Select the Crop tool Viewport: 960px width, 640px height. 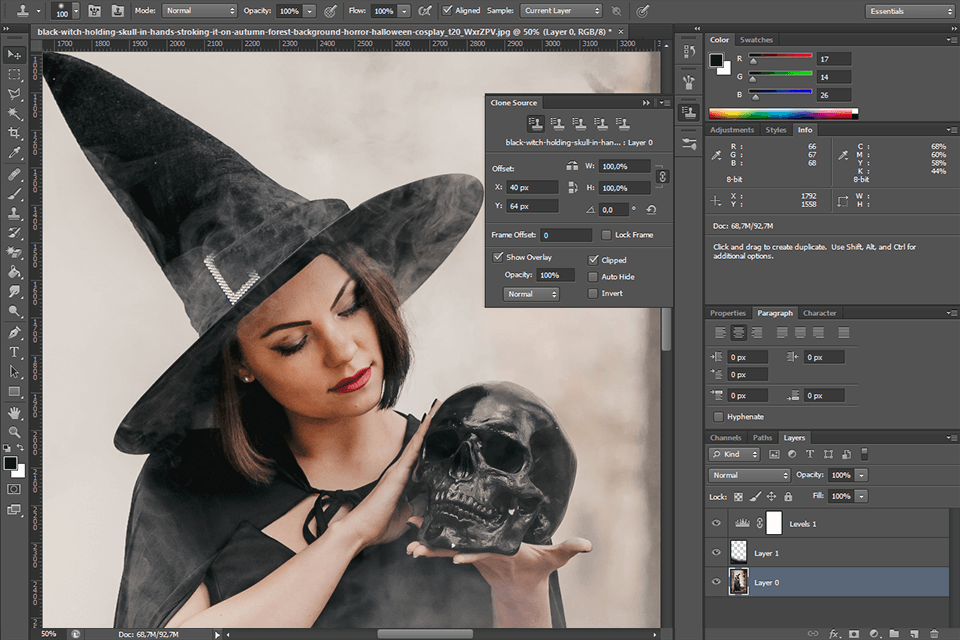(15, 134)
